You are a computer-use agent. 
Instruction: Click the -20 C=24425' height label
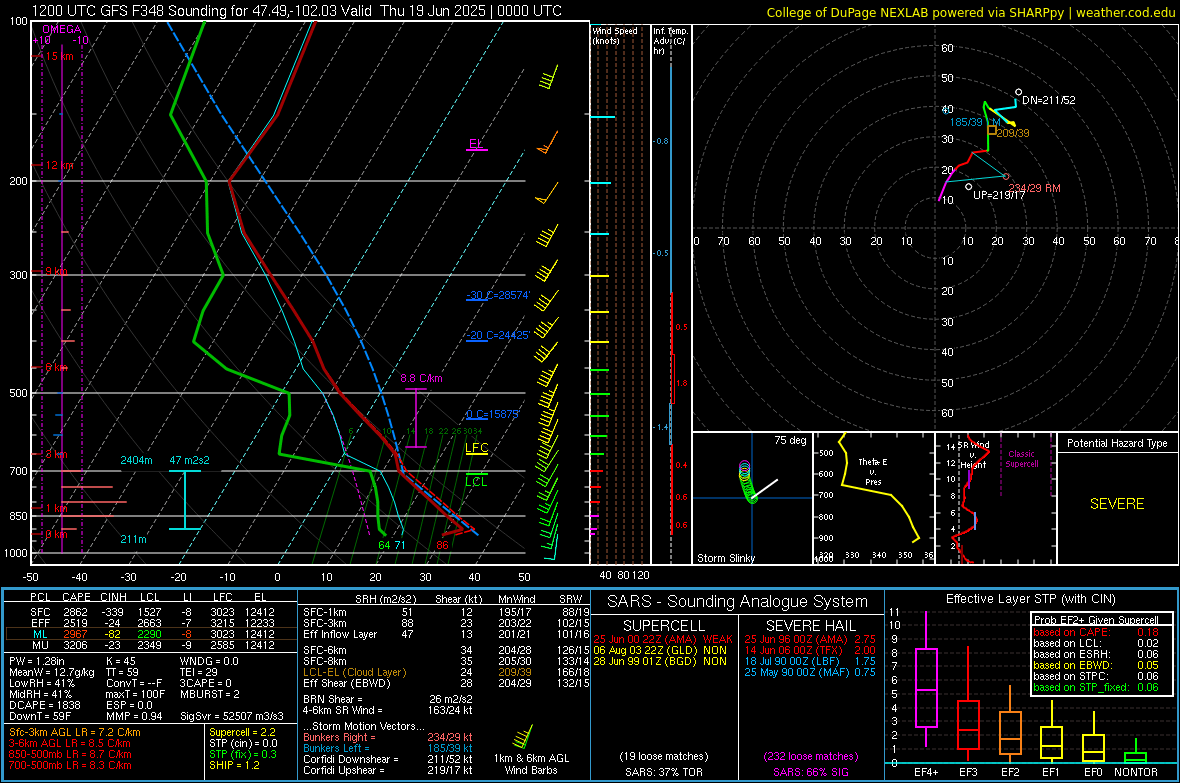tap(497, 335)
